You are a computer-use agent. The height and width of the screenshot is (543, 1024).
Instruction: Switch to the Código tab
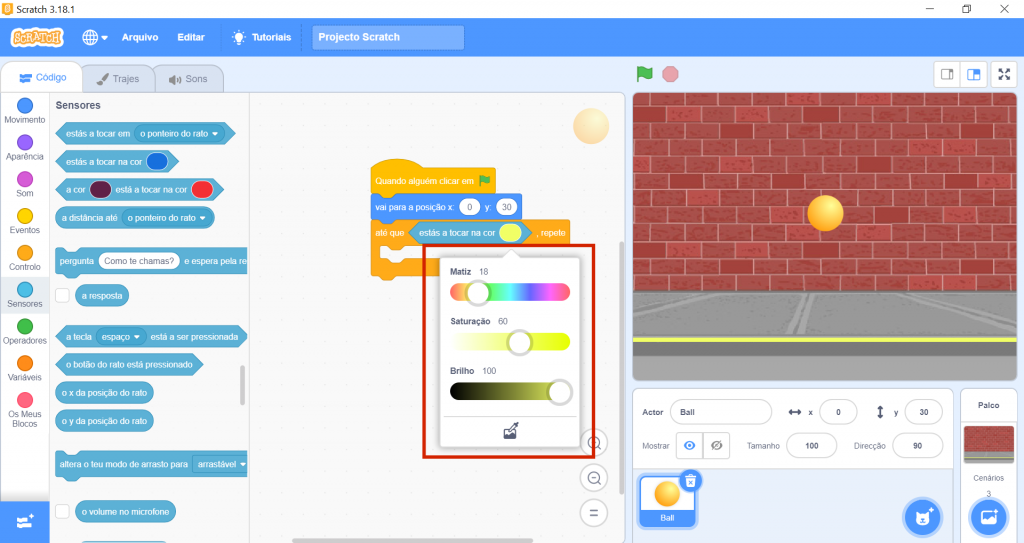pyautogui.click(x=42, y=78)
